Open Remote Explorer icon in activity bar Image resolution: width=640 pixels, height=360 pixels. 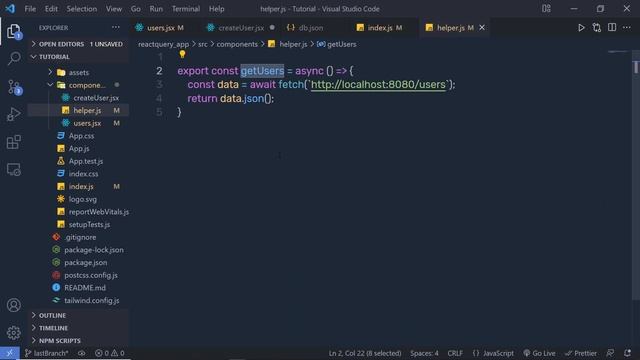point(14,169)
